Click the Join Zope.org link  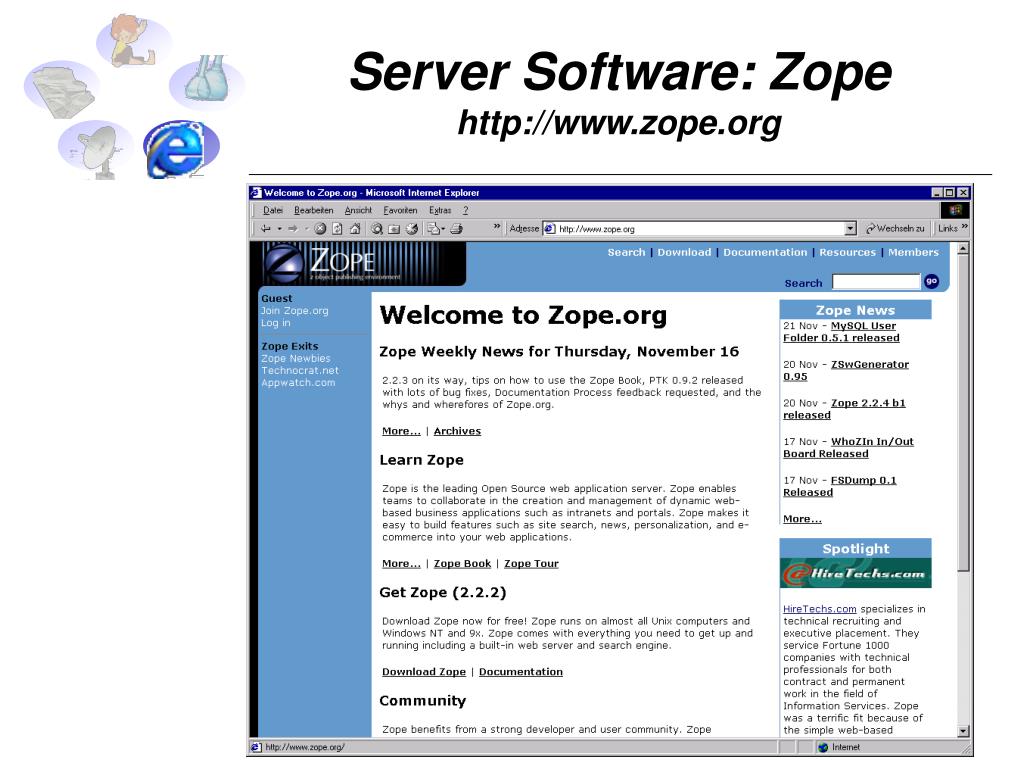point(295,311)
